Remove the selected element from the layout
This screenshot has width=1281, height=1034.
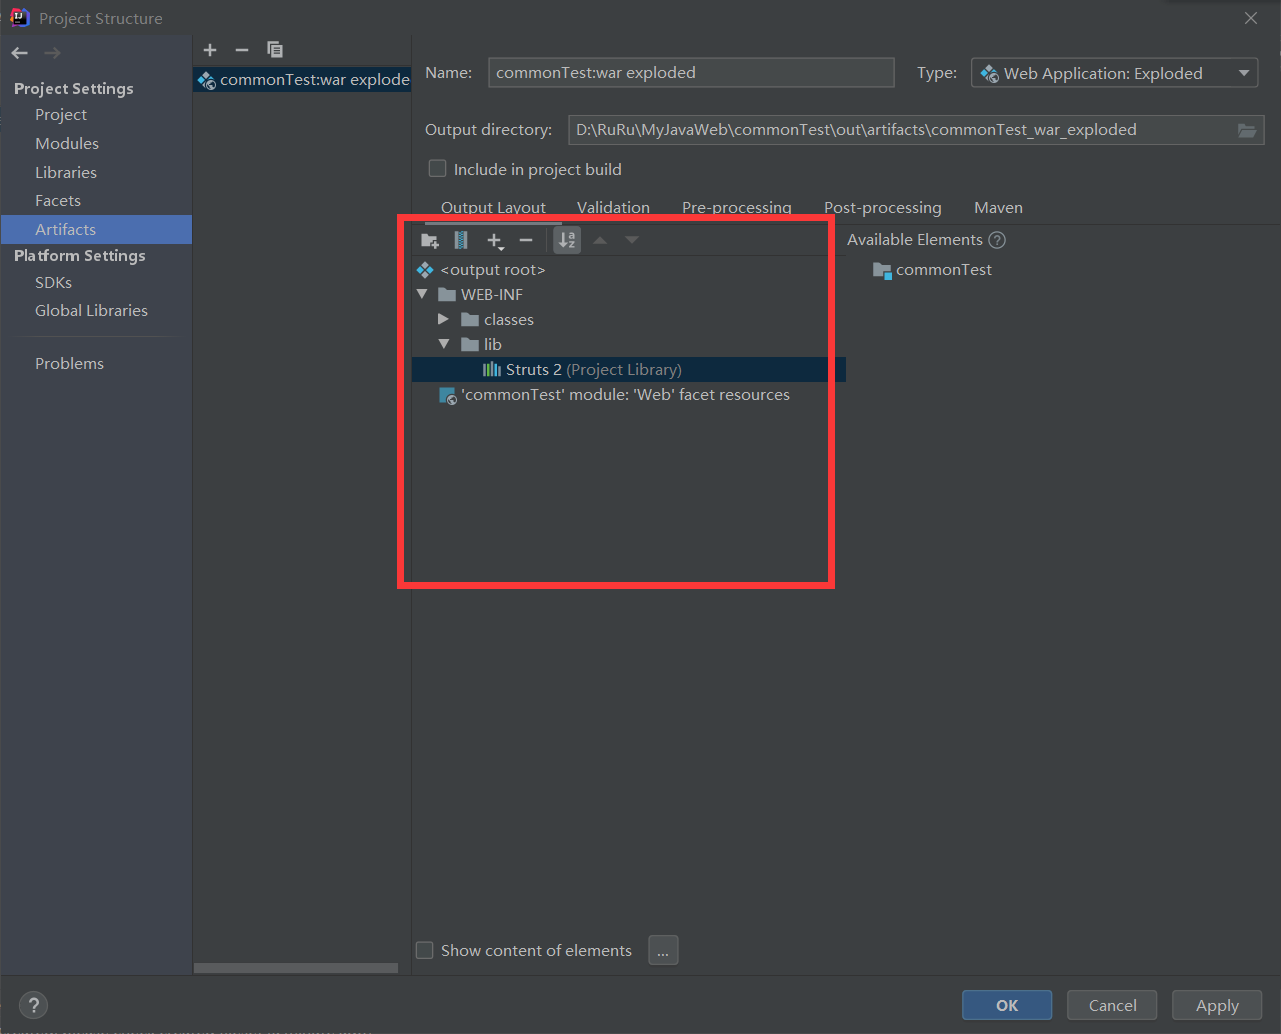tap(526, 240)
